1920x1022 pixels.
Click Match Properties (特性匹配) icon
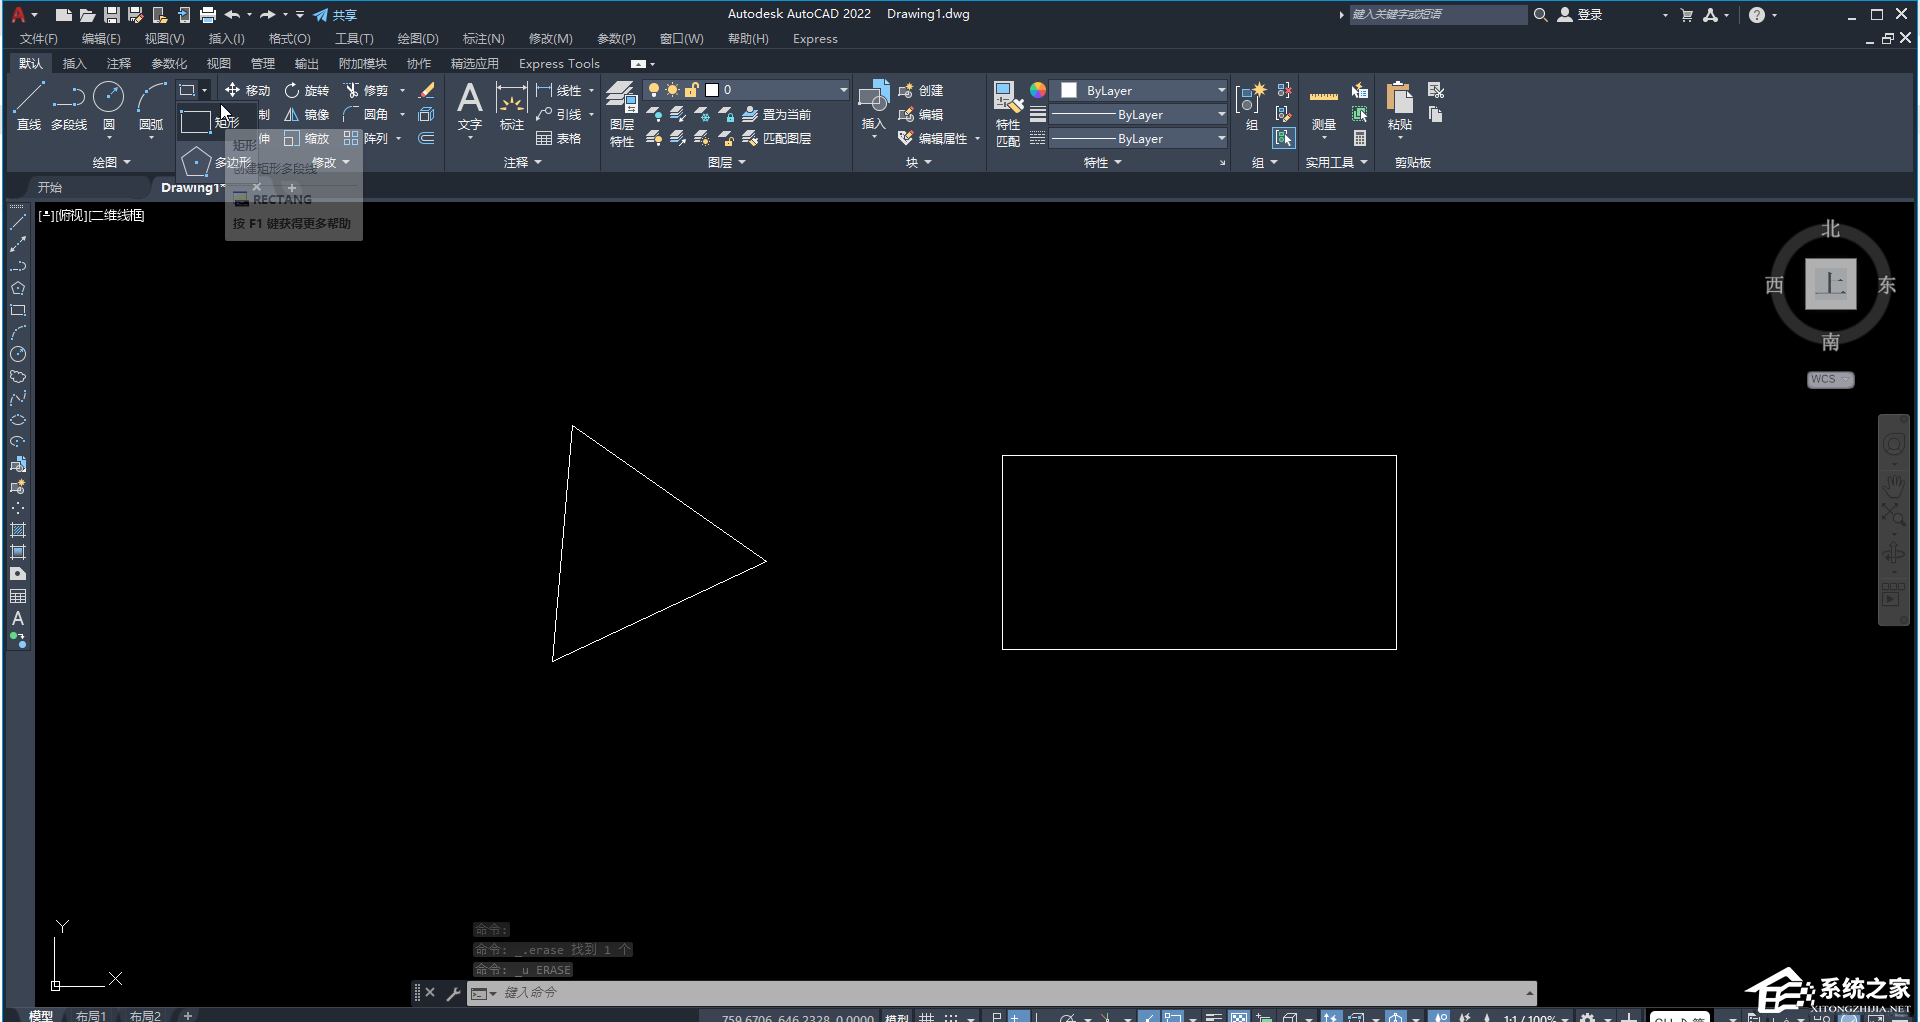tap(1008, 114)
